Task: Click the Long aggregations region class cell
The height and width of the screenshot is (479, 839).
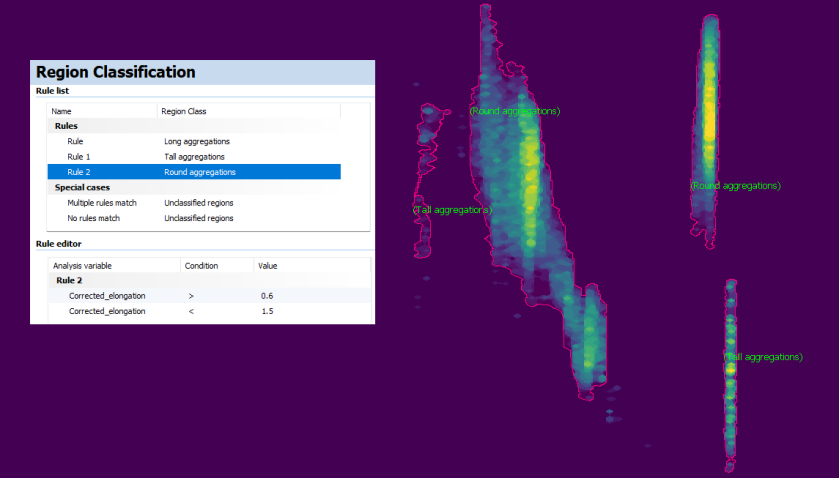Action: coord(197,142)
